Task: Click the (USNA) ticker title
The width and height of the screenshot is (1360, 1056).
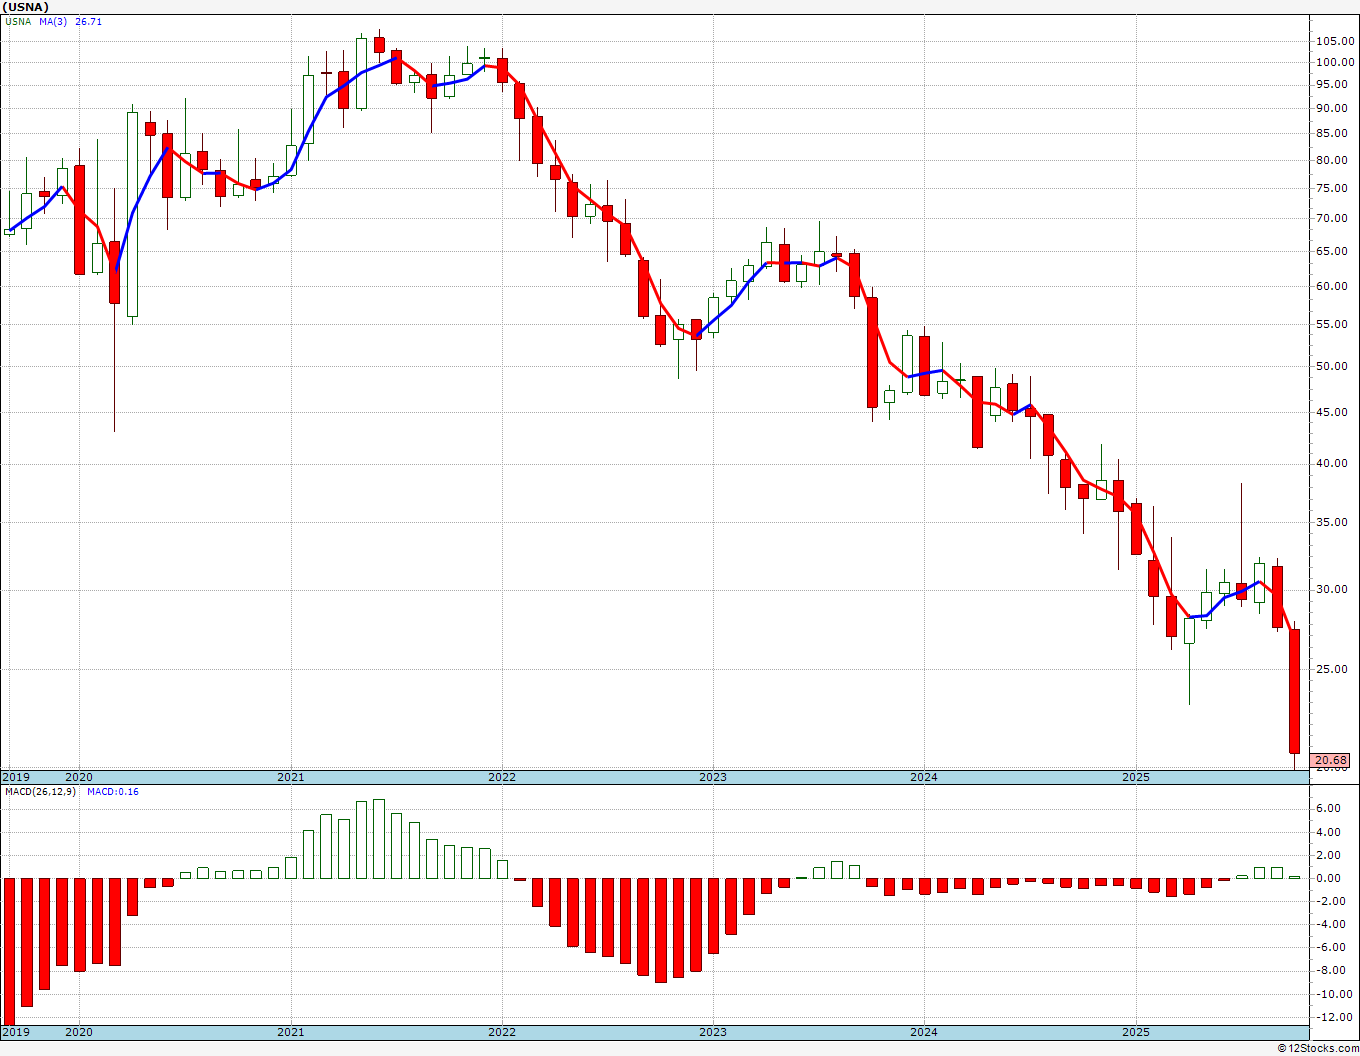Action: [x=26, y=7]
